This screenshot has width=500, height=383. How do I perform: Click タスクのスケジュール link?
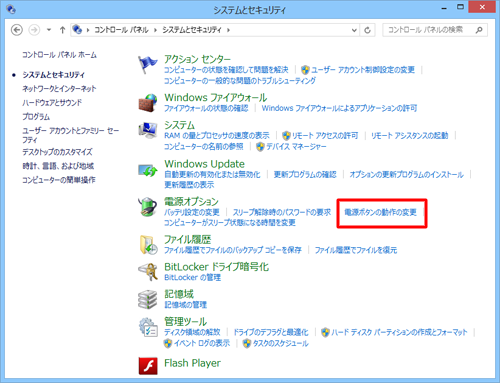tap(281, 343)
